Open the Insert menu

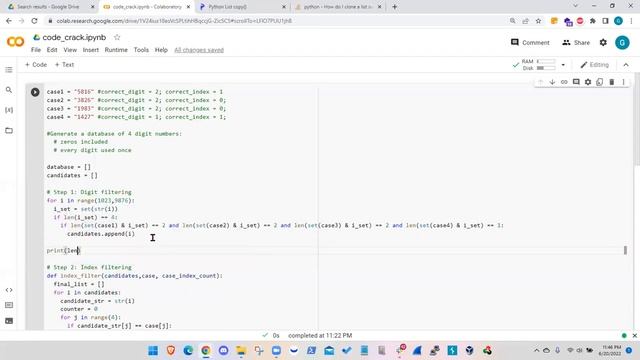point(91,50)
